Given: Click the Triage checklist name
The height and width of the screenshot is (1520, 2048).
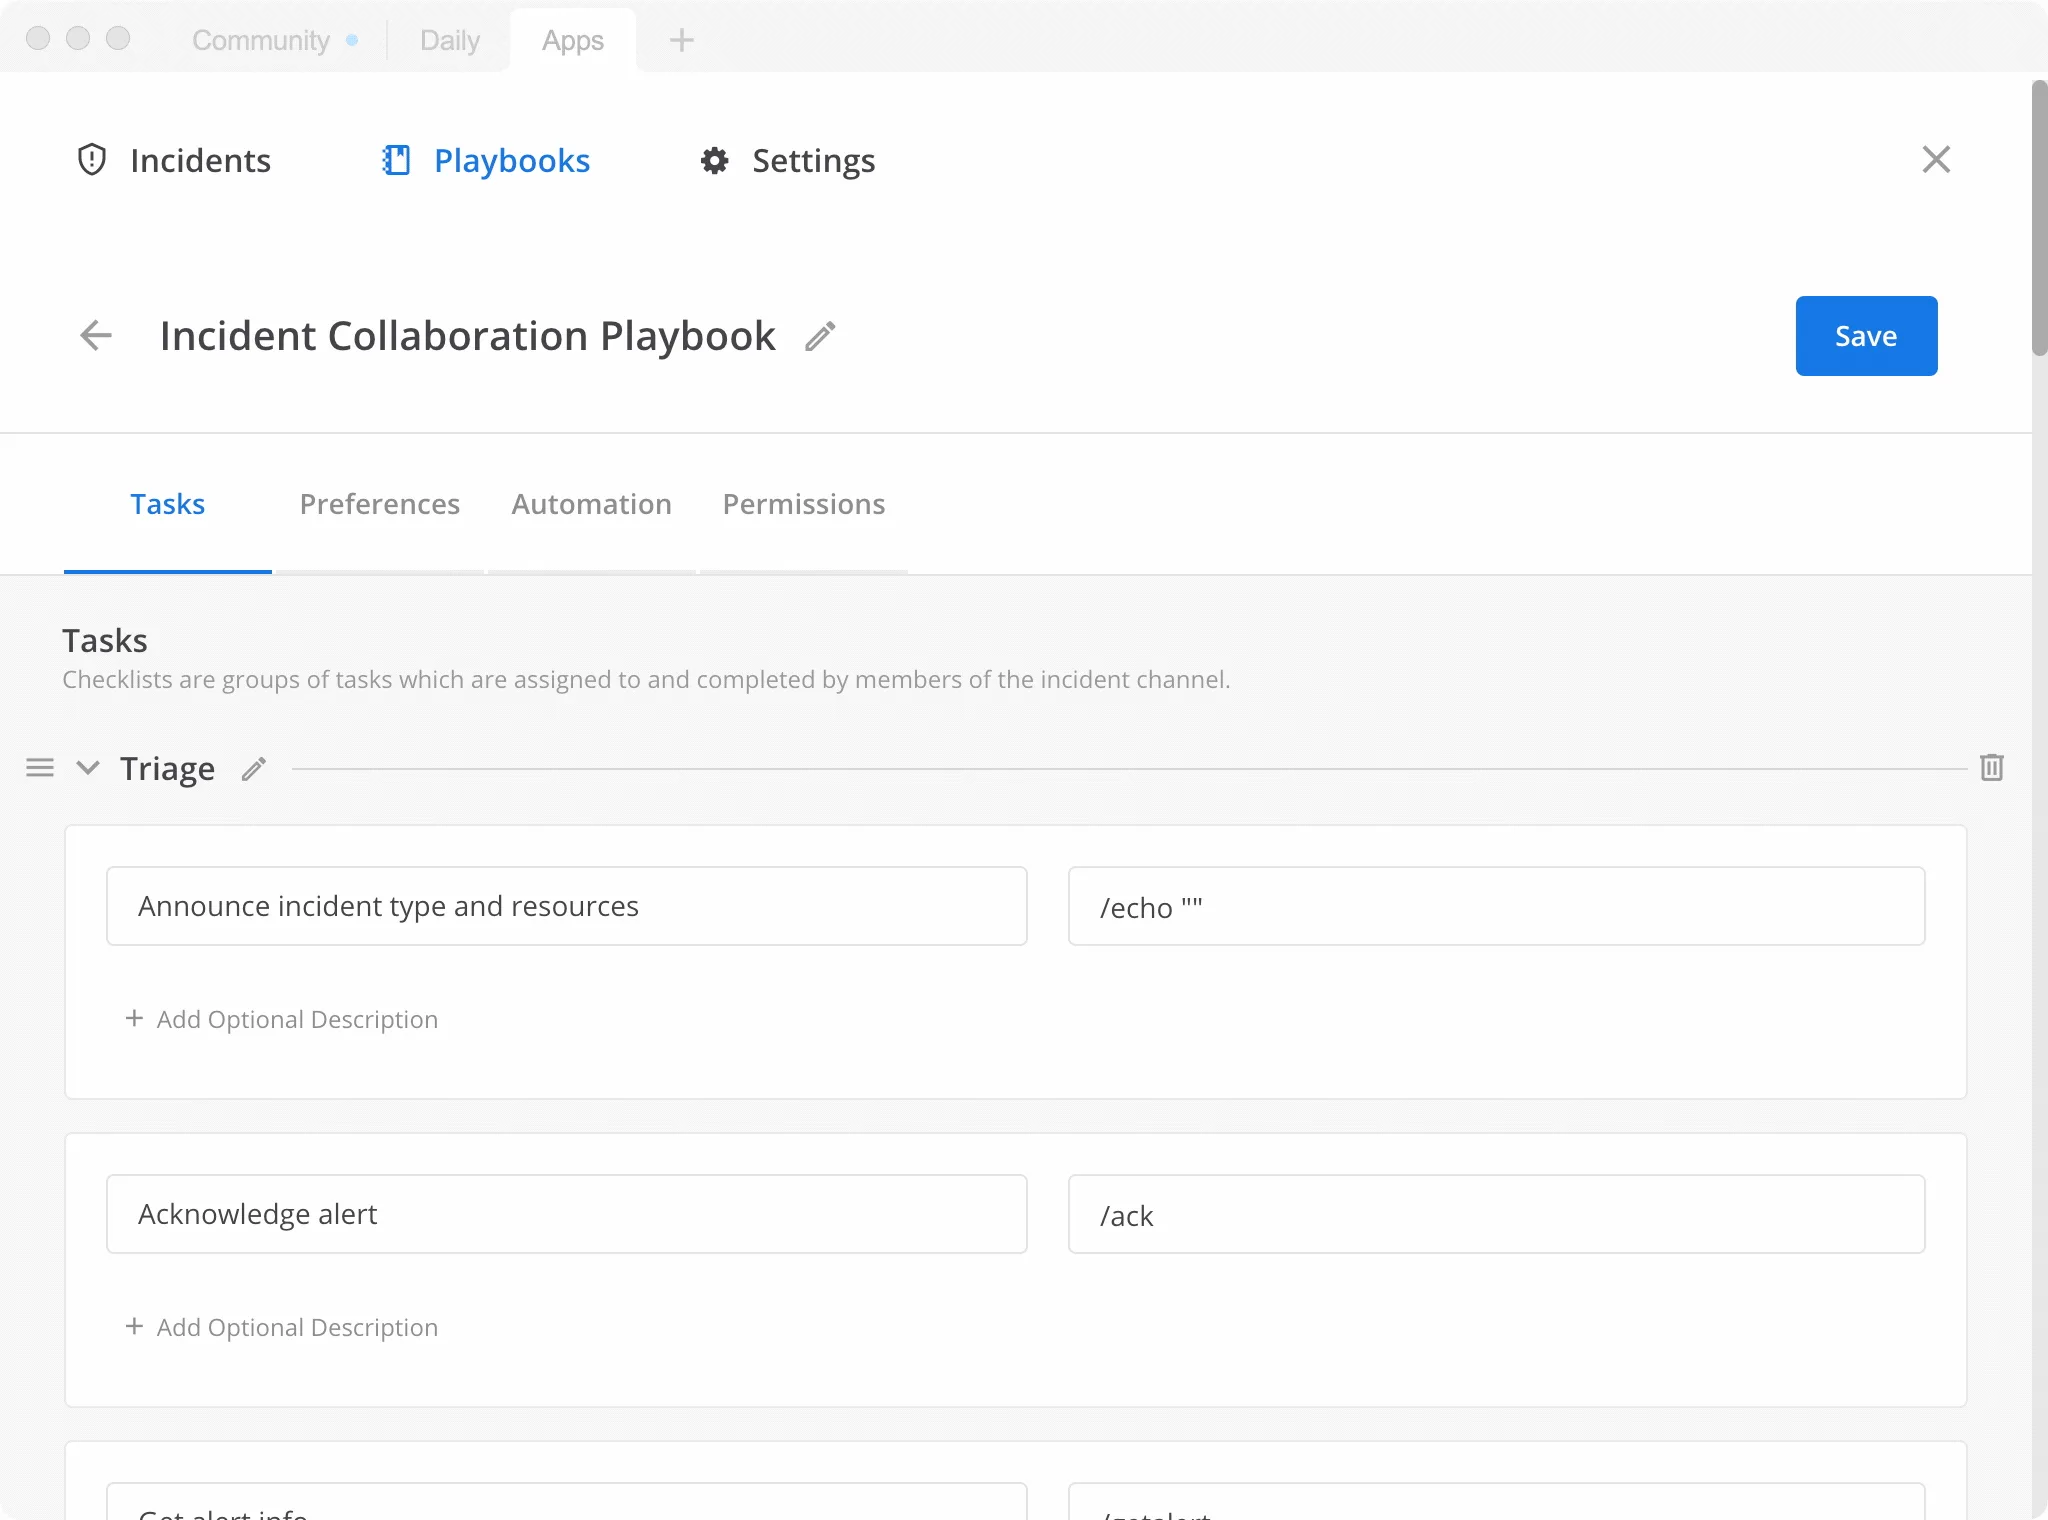Looking at the screenshot, I should [x=167, y=768].
